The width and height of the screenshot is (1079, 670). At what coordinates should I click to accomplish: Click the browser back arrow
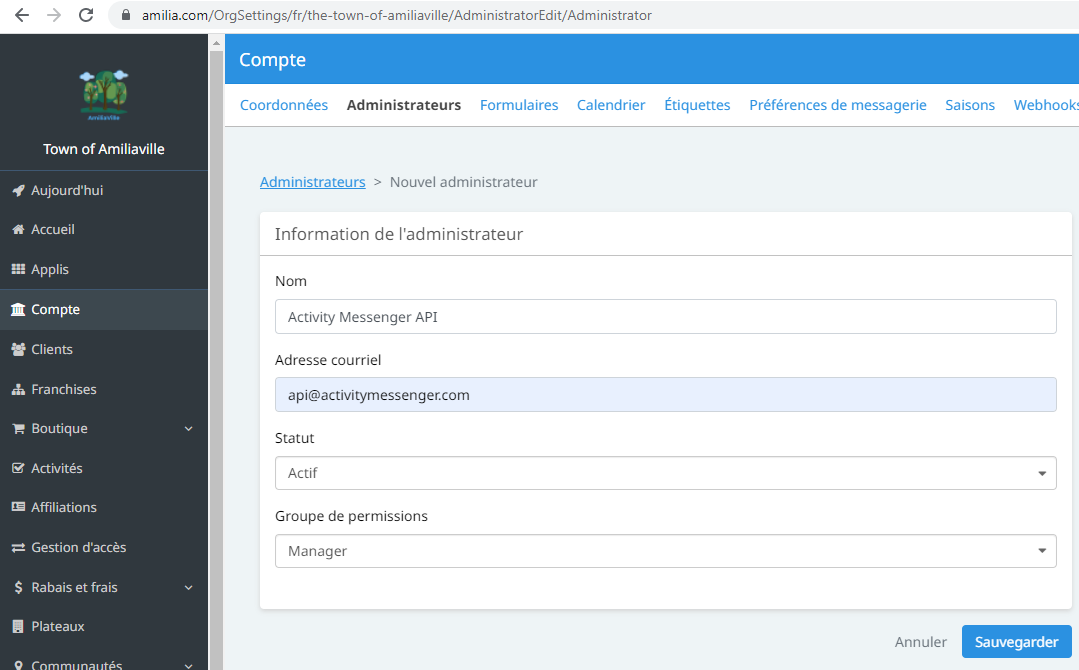tap(22, 15)
